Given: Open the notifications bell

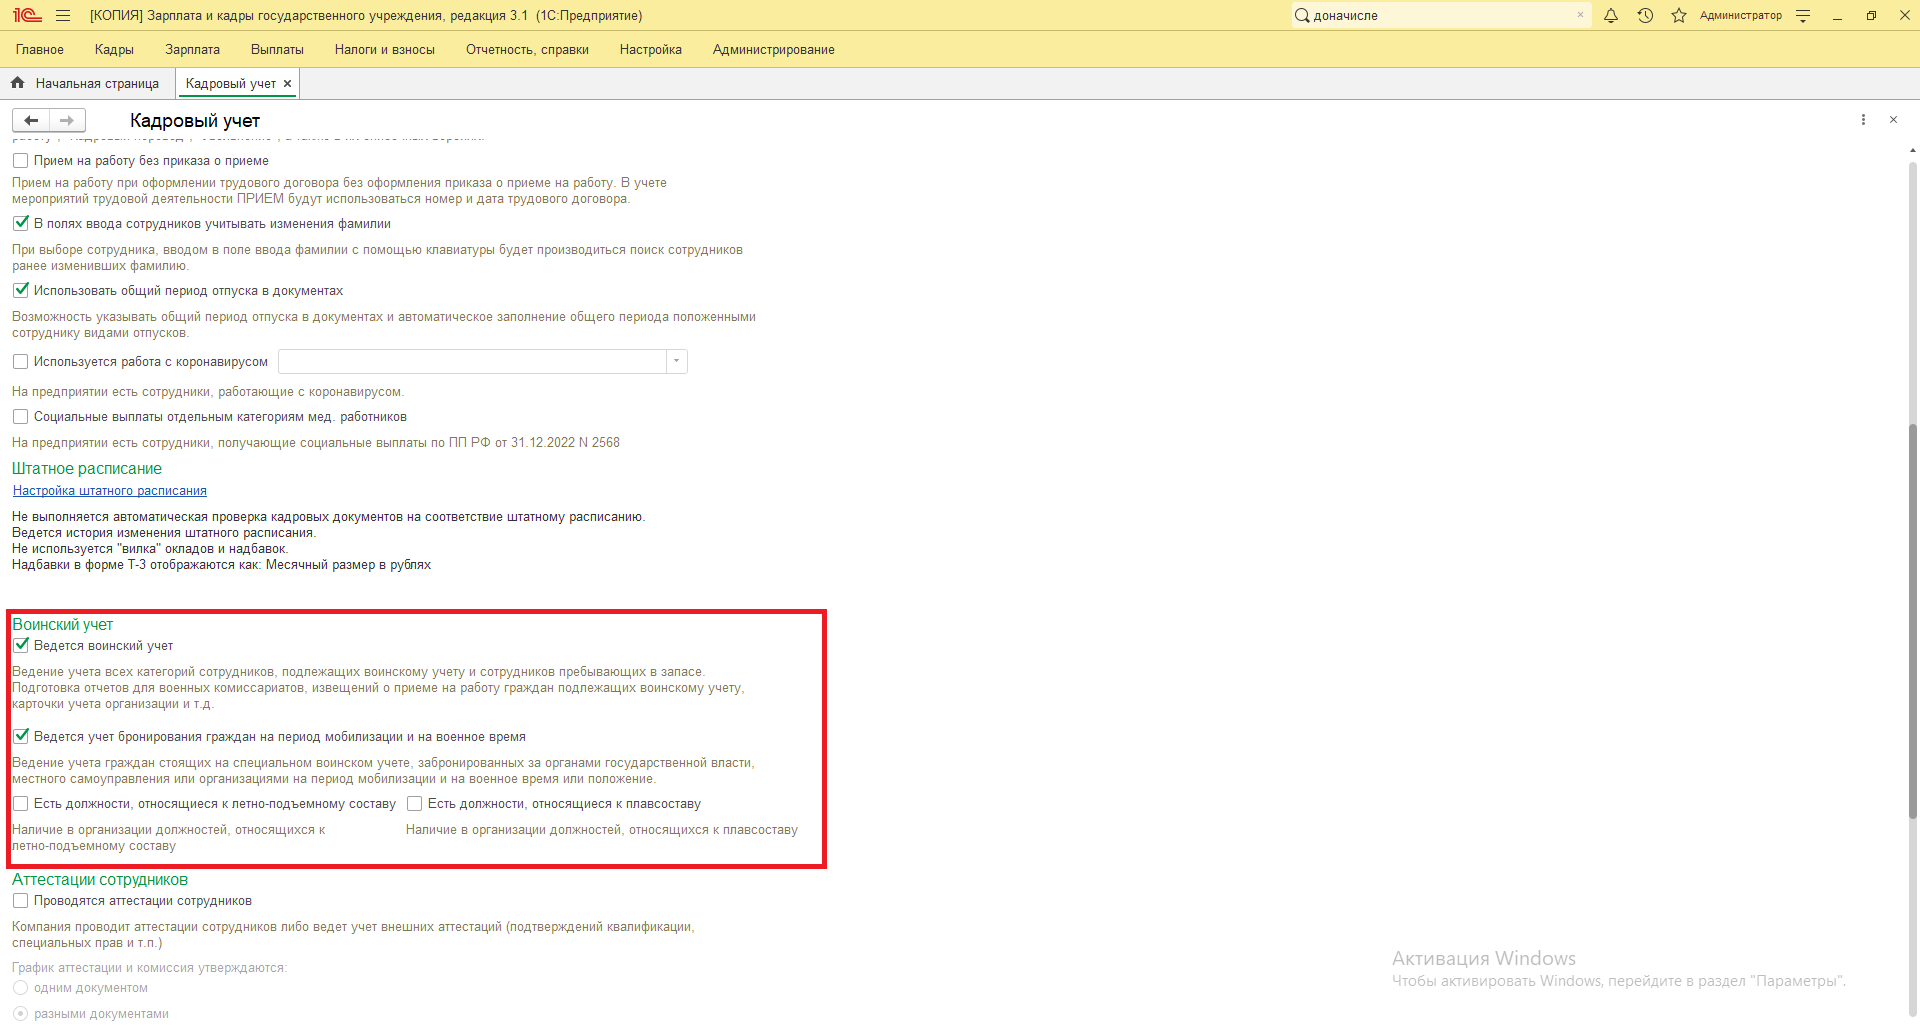Looking at the screenshot, I should (1611, 15).
